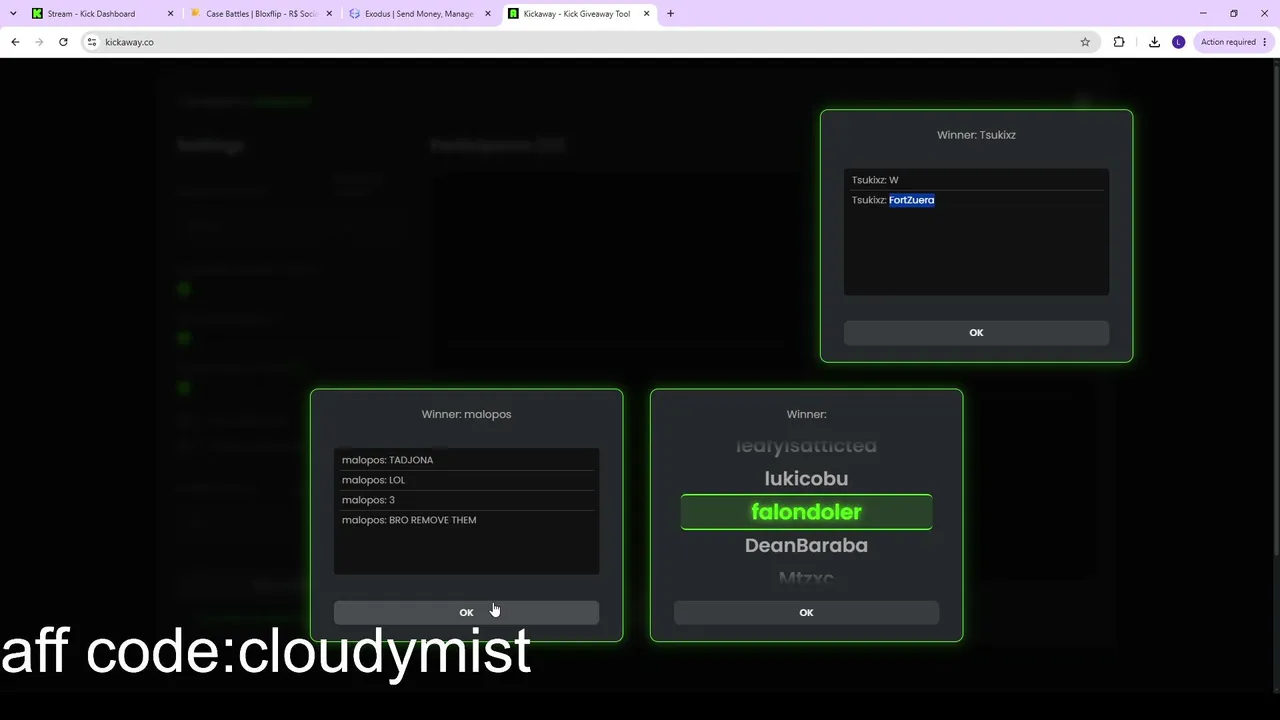Close the Exodus tab
1280x720 pixels.
point(488,14)
